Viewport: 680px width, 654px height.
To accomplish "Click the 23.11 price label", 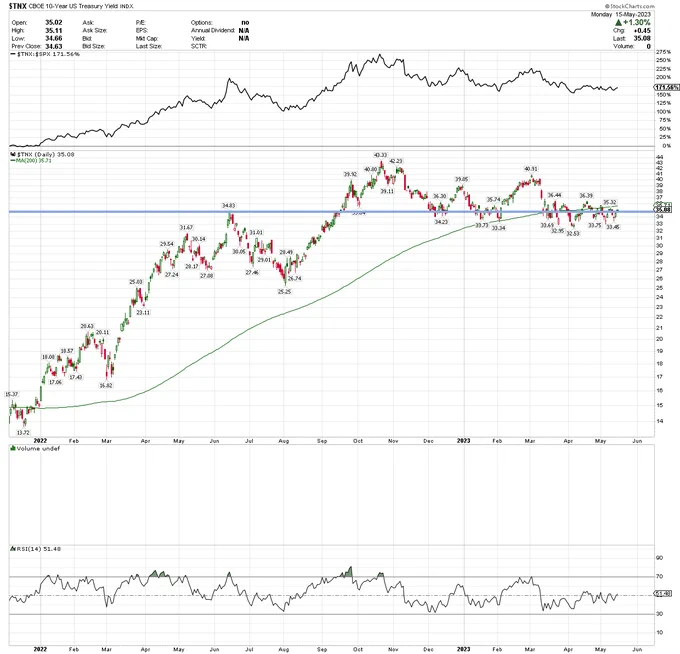I will click(143, 312).
